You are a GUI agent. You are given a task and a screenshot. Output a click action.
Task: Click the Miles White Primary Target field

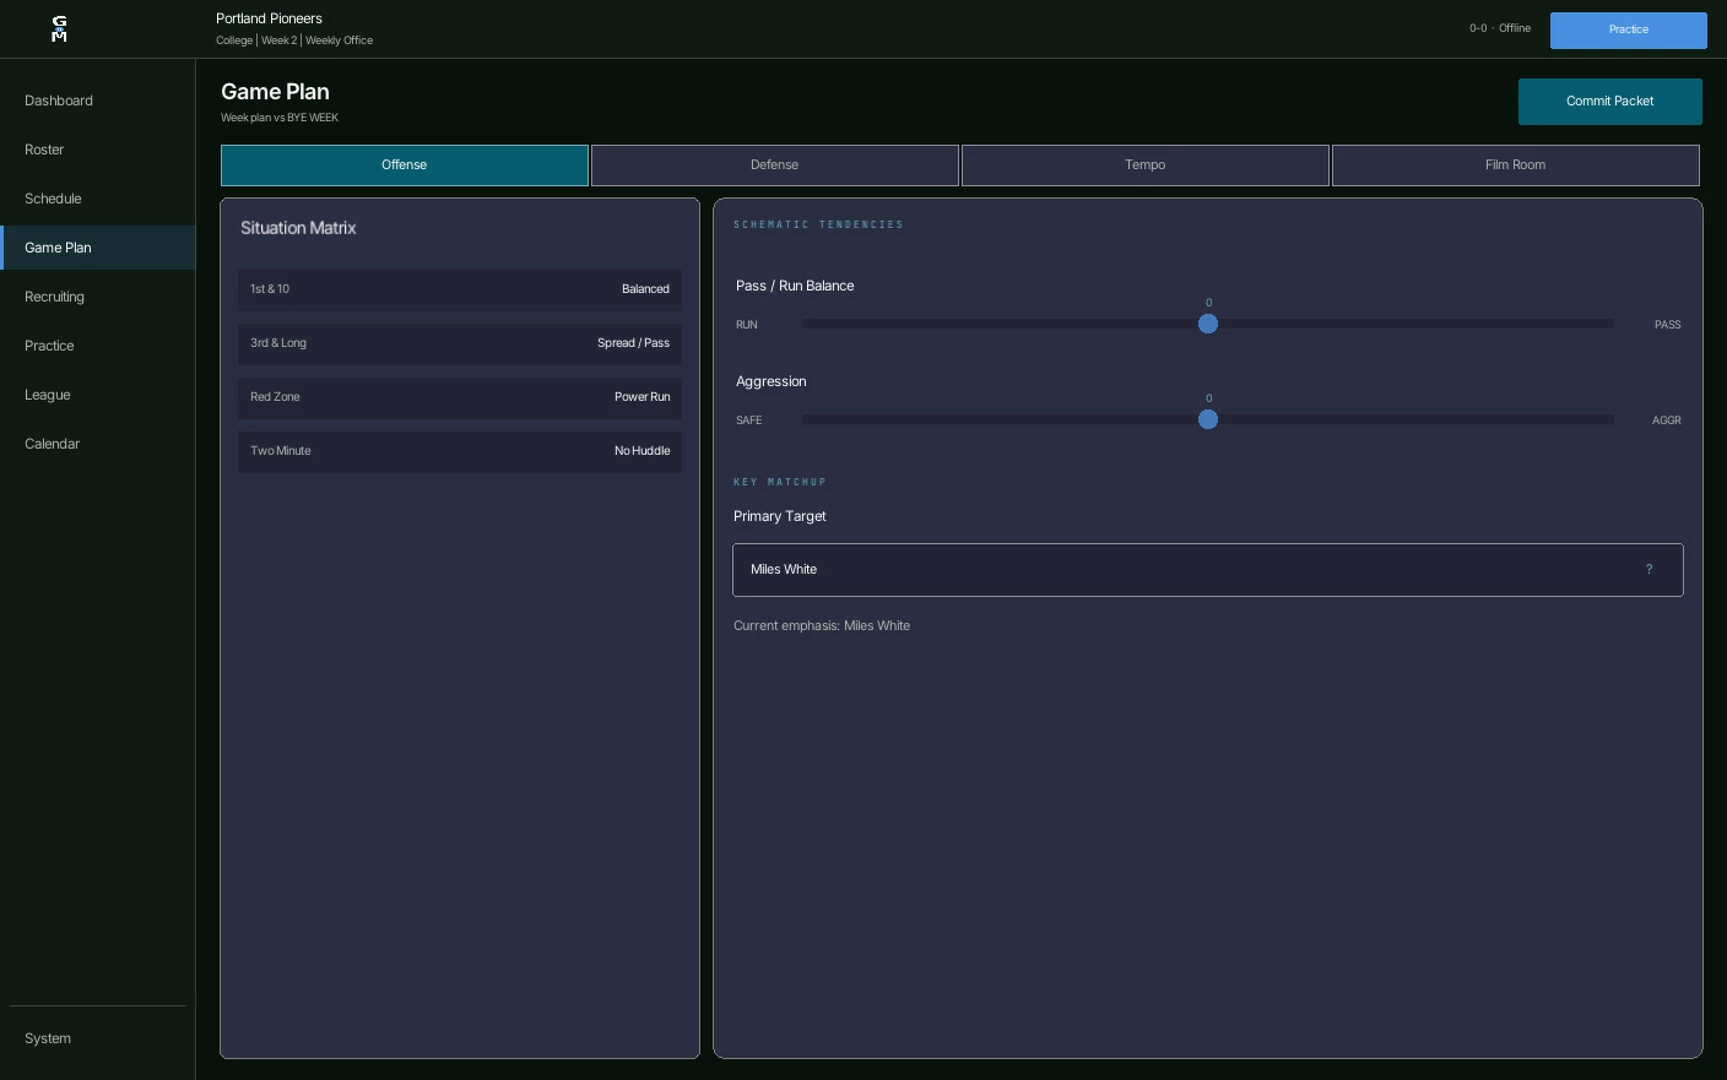[1208, 570]
